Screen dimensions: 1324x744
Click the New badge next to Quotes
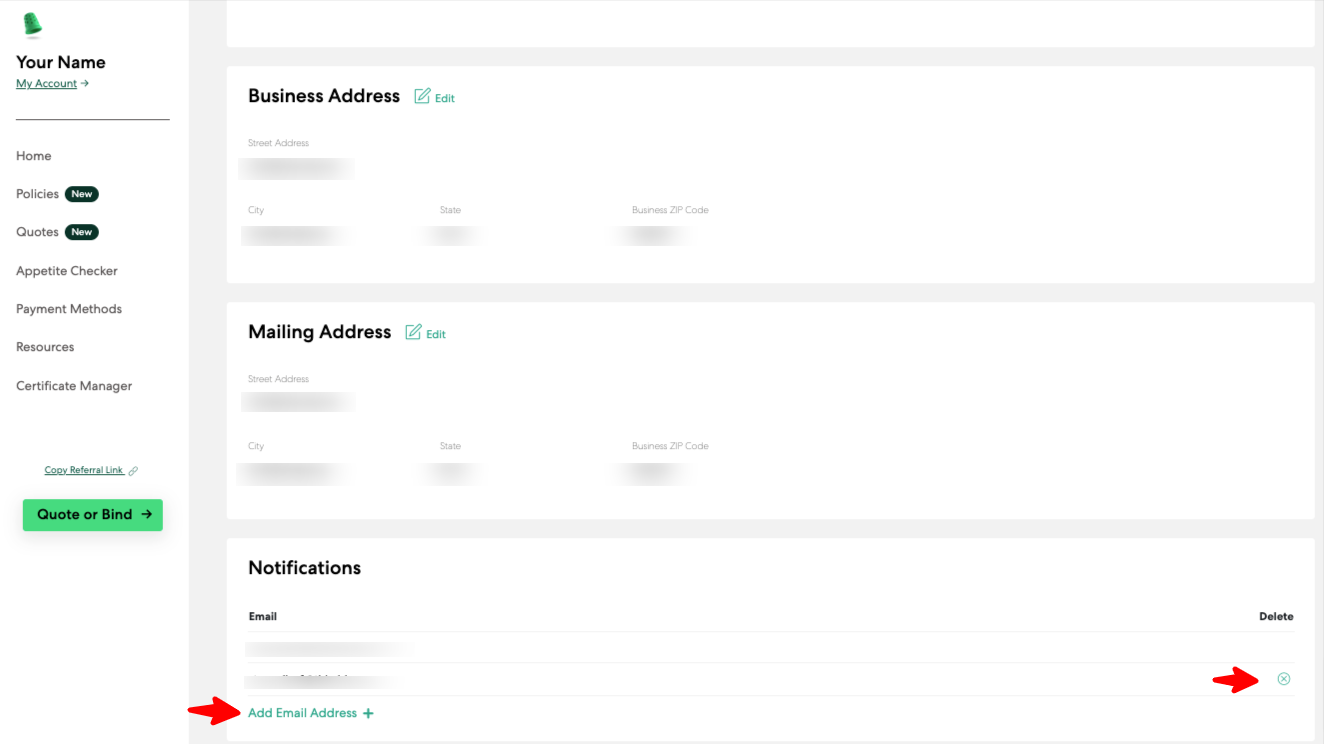[x=82, y=232]
